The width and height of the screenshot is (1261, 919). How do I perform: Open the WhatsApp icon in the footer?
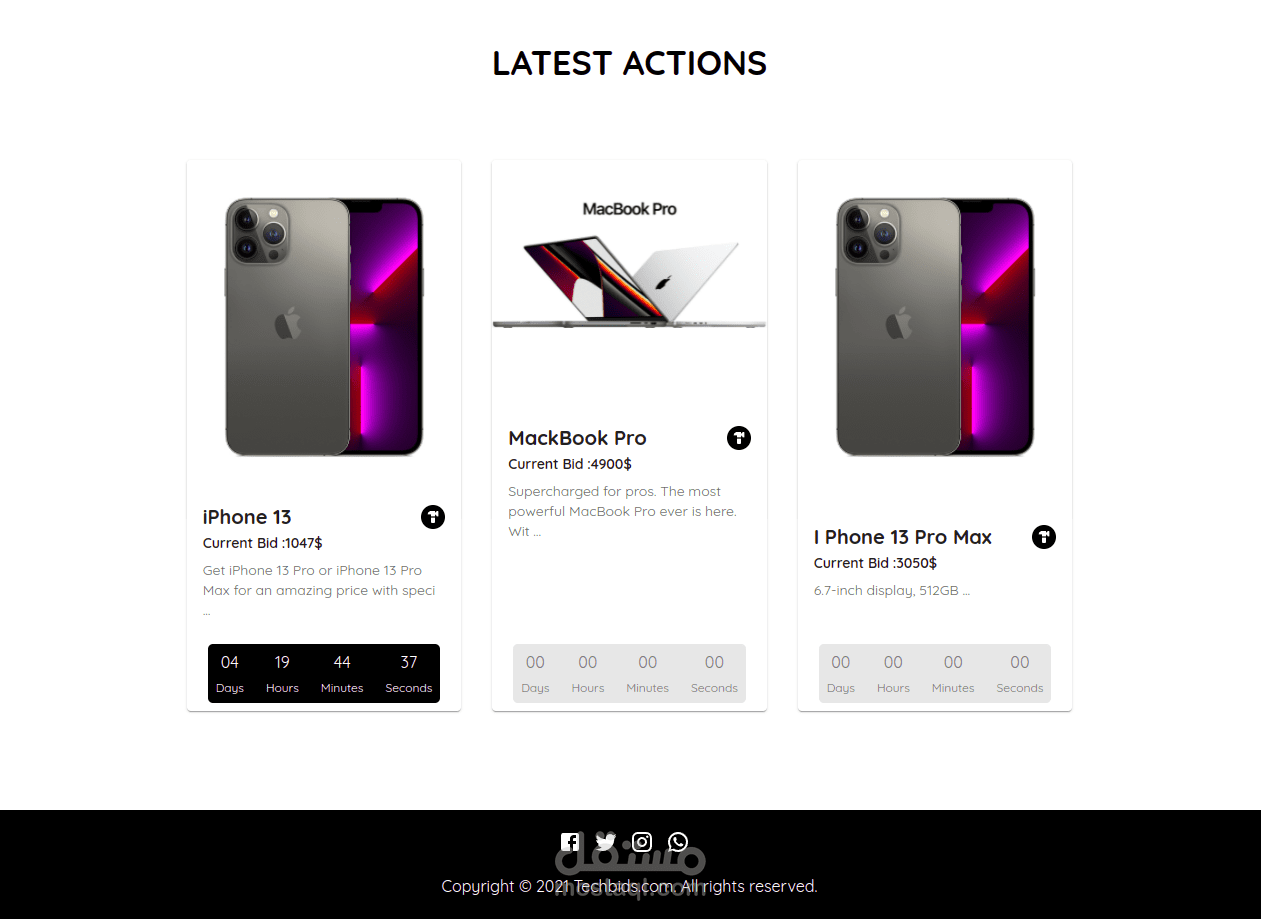(x=678, y=842)
